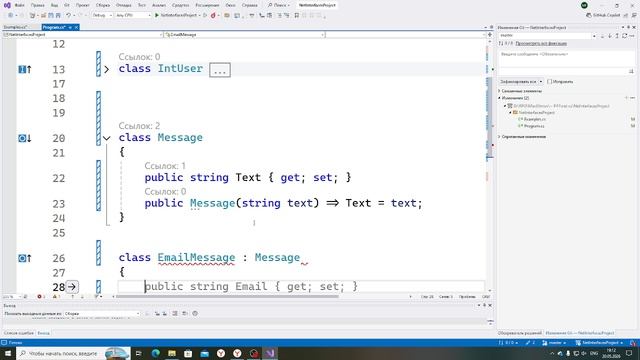Screen dimensions: 640x360
Task: Click the Push up-arrow icon in Git Changes
Action: pos(617,36)
